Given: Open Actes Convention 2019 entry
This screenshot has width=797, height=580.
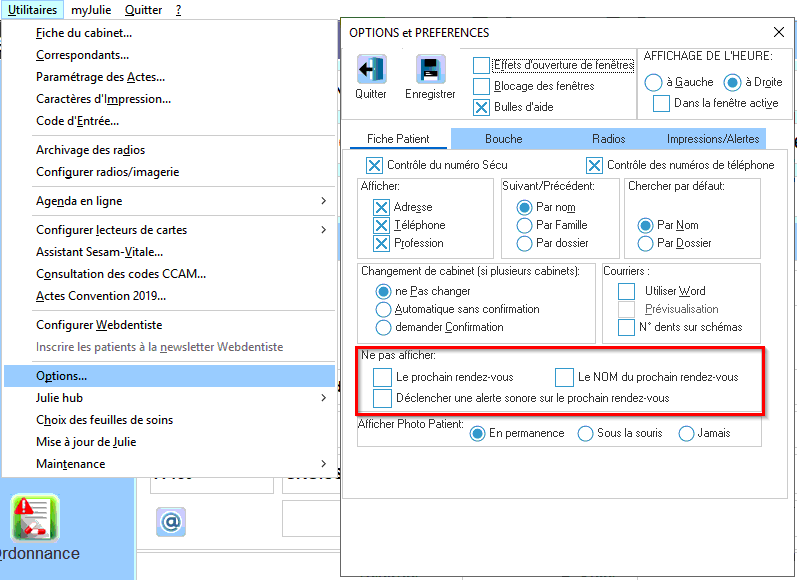Looking at the screenshot, I should [x=169, y=296].
